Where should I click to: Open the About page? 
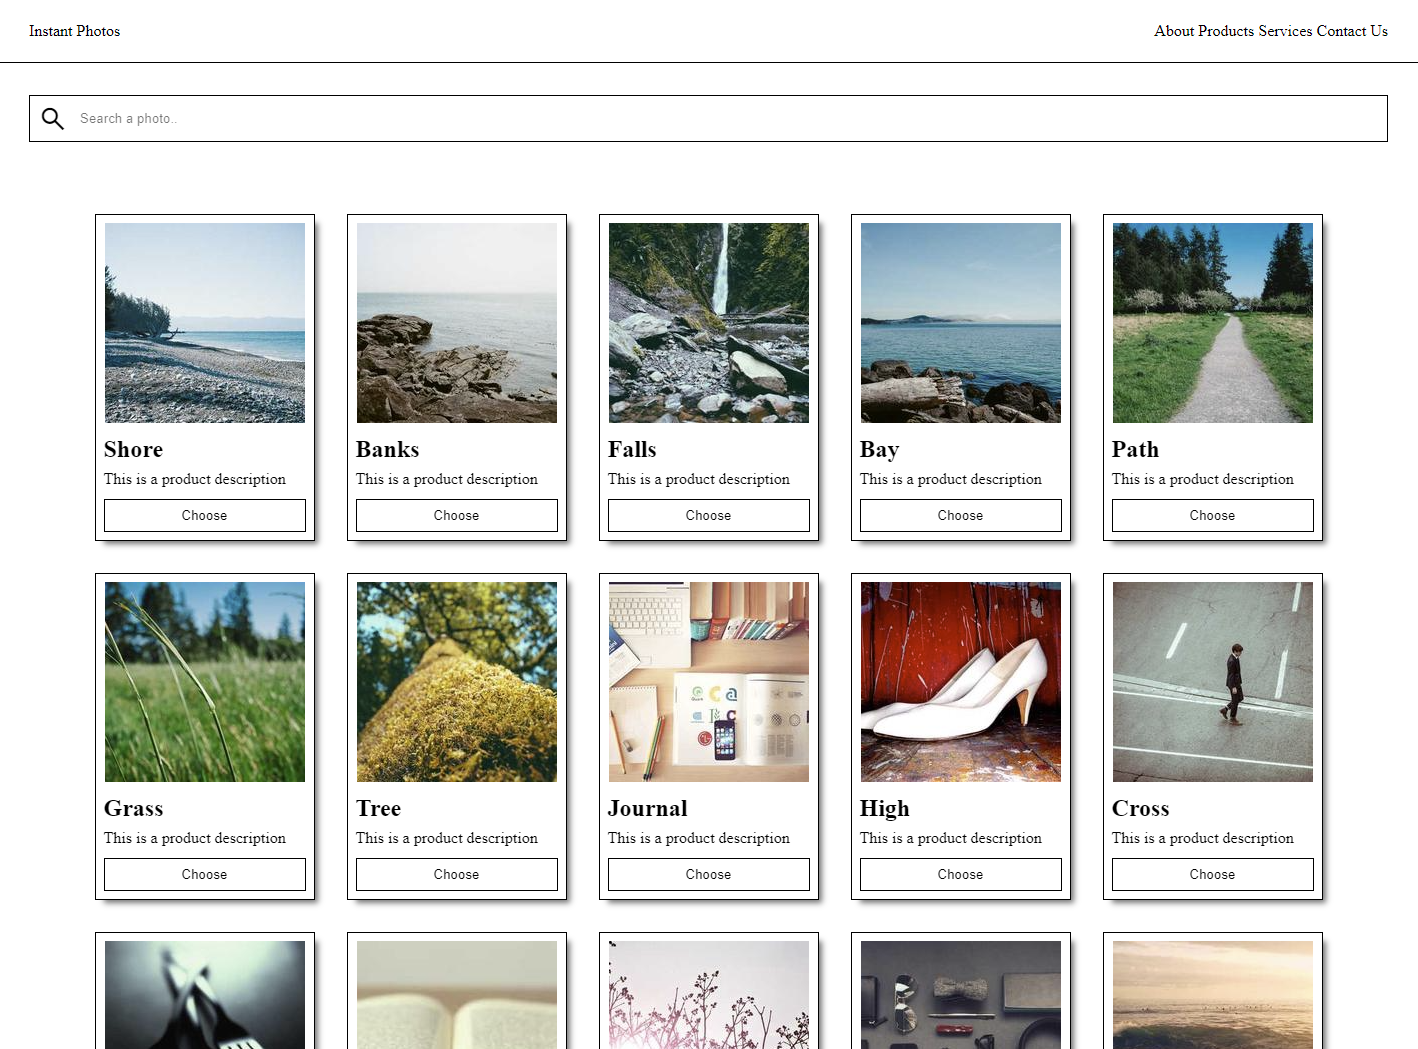pos(1173,31)
